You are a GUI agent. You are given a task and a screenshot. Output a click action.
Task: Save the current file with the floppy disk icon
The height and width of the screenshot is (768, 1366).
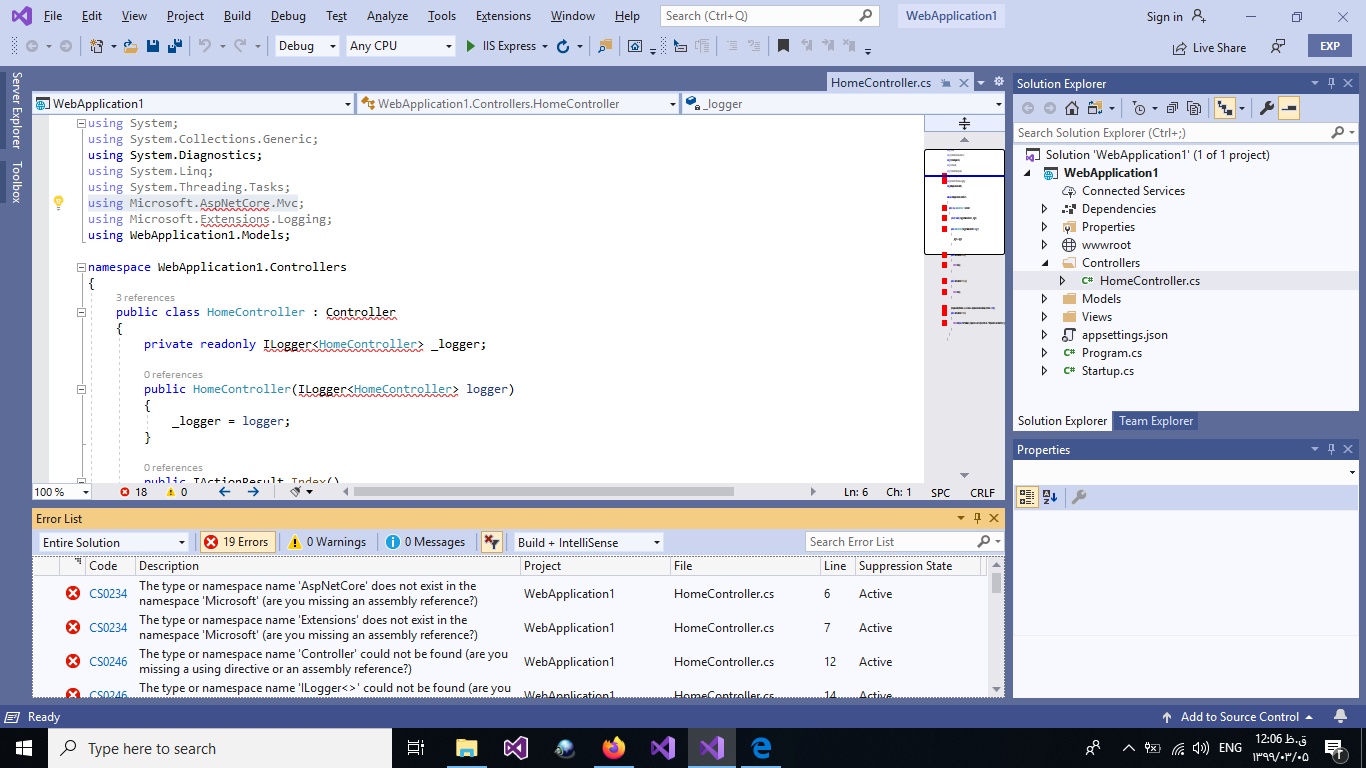click(153, 46)
